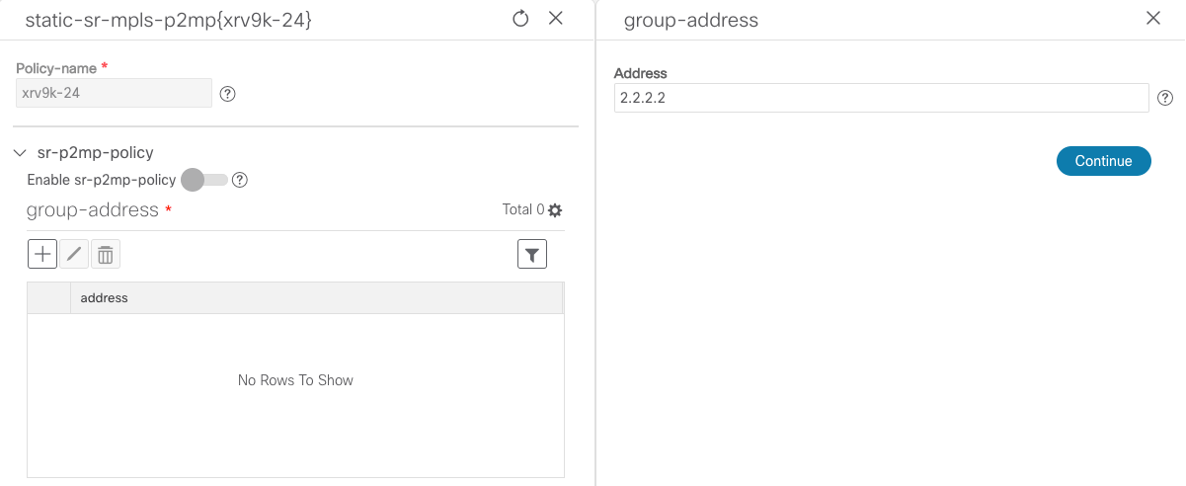Close the static-sr-mpls-p2mp panel
This screenshot has width=1186, height=486.
click(x=556, y=19)
